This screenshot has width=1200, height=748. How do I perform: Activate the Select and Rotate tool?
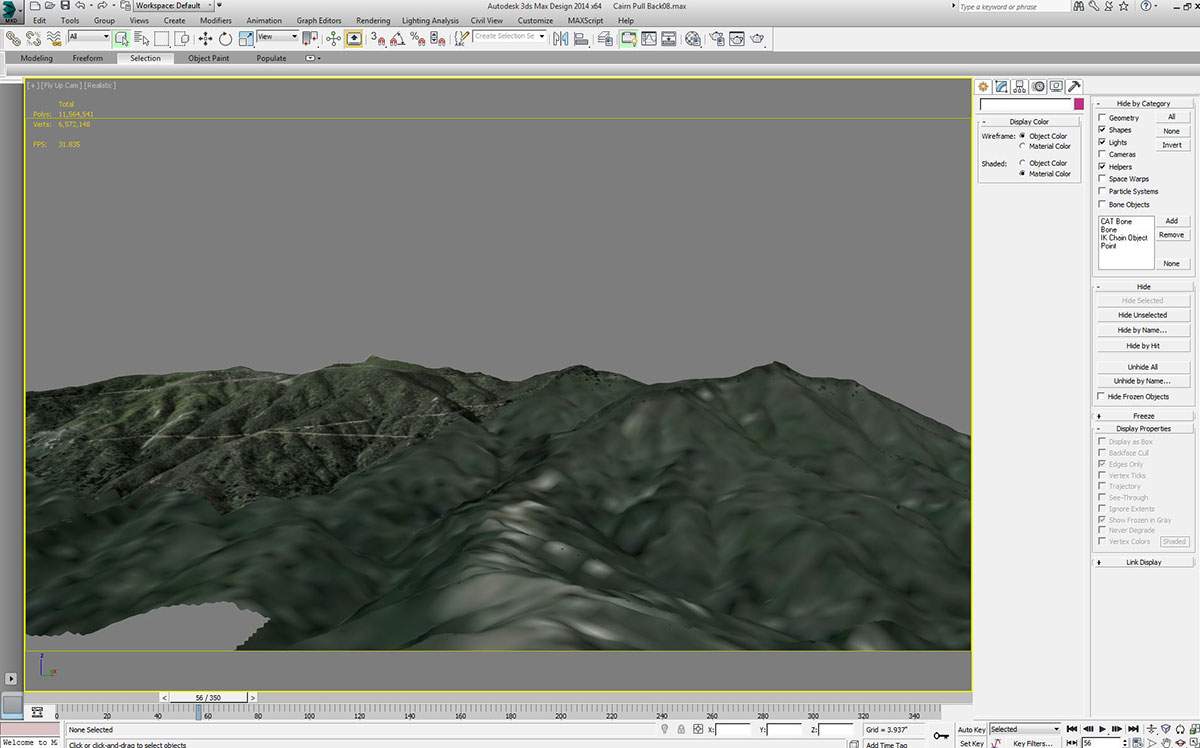pyautogui.click(x=225, y=39)
